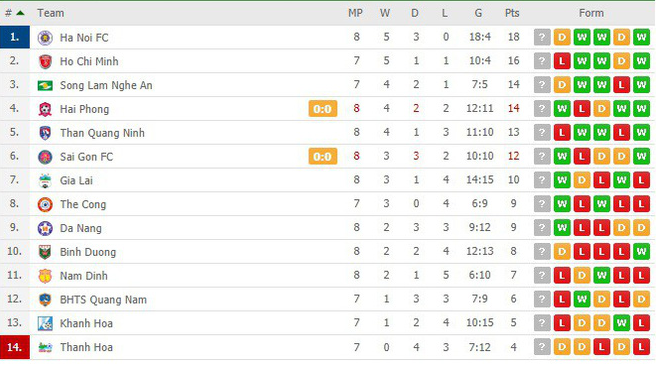Screen dimensions: 656x366
Task: Click Ha Noi FC's gray question mark form box
Action: click(542, 38)
